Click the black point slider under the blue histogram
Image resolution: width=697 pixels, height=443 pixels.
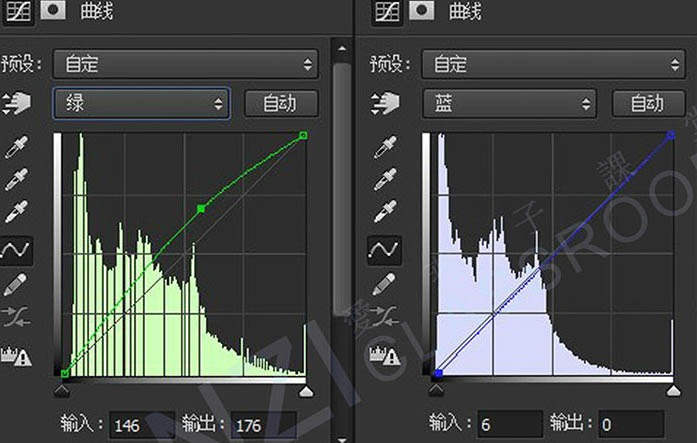click(x=436, y=390)
